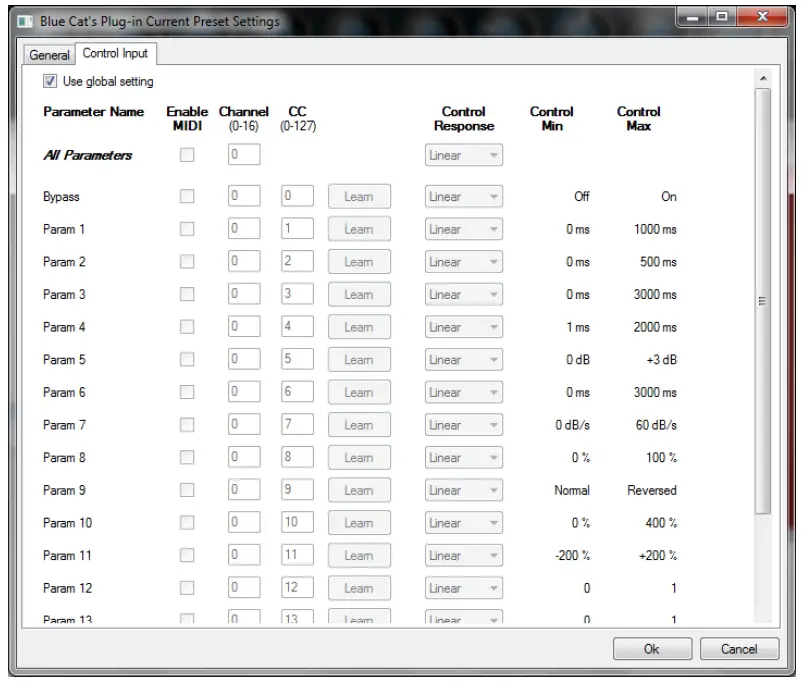802x682 pixels.
Task: Click Learn next to Param 4
Action: [359, 326]
